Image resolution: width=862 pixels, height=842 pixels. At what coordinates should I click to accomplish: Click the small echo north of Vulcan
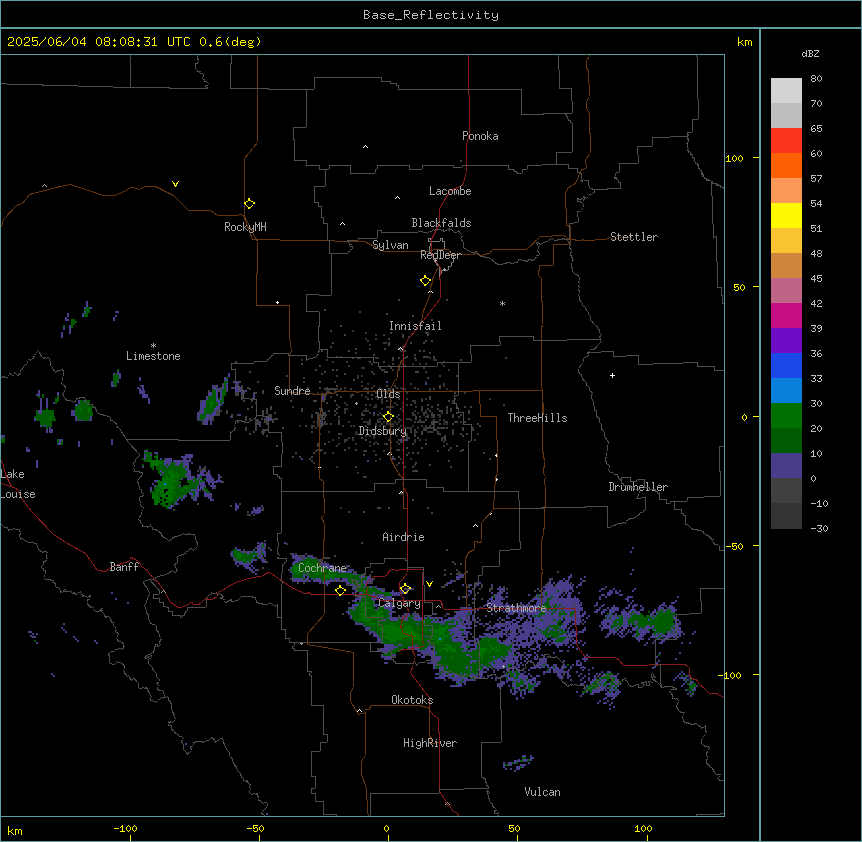pos(518,763)
